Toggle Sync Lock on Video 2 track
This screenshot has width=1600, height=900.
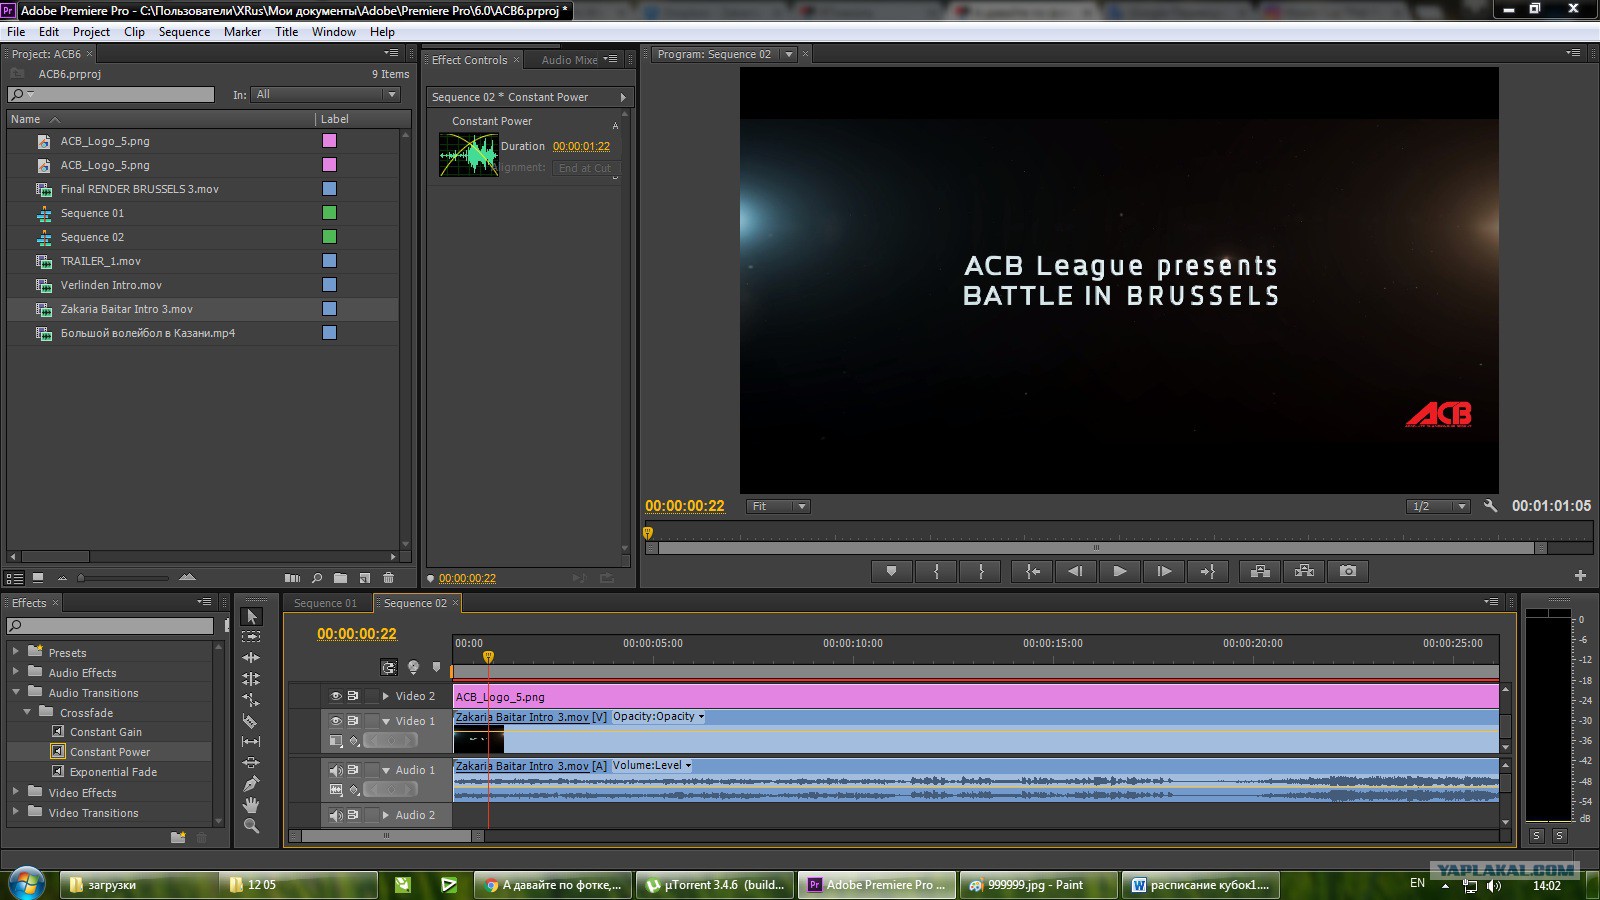click(x=353, y=696)
